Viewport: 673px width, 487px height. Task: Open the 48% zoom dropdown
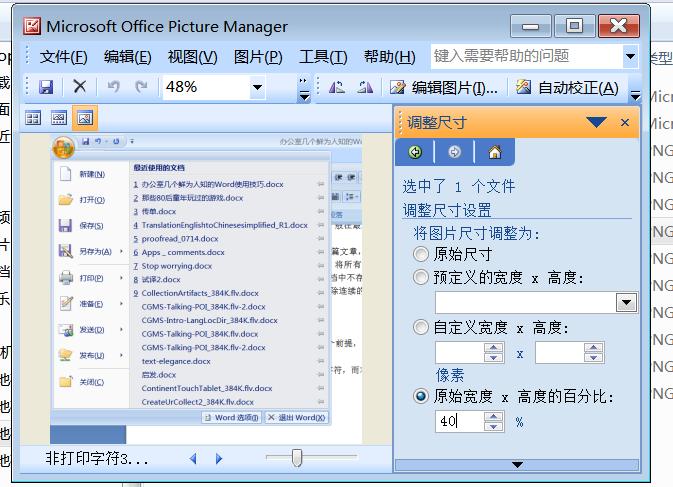click(257, 87)
